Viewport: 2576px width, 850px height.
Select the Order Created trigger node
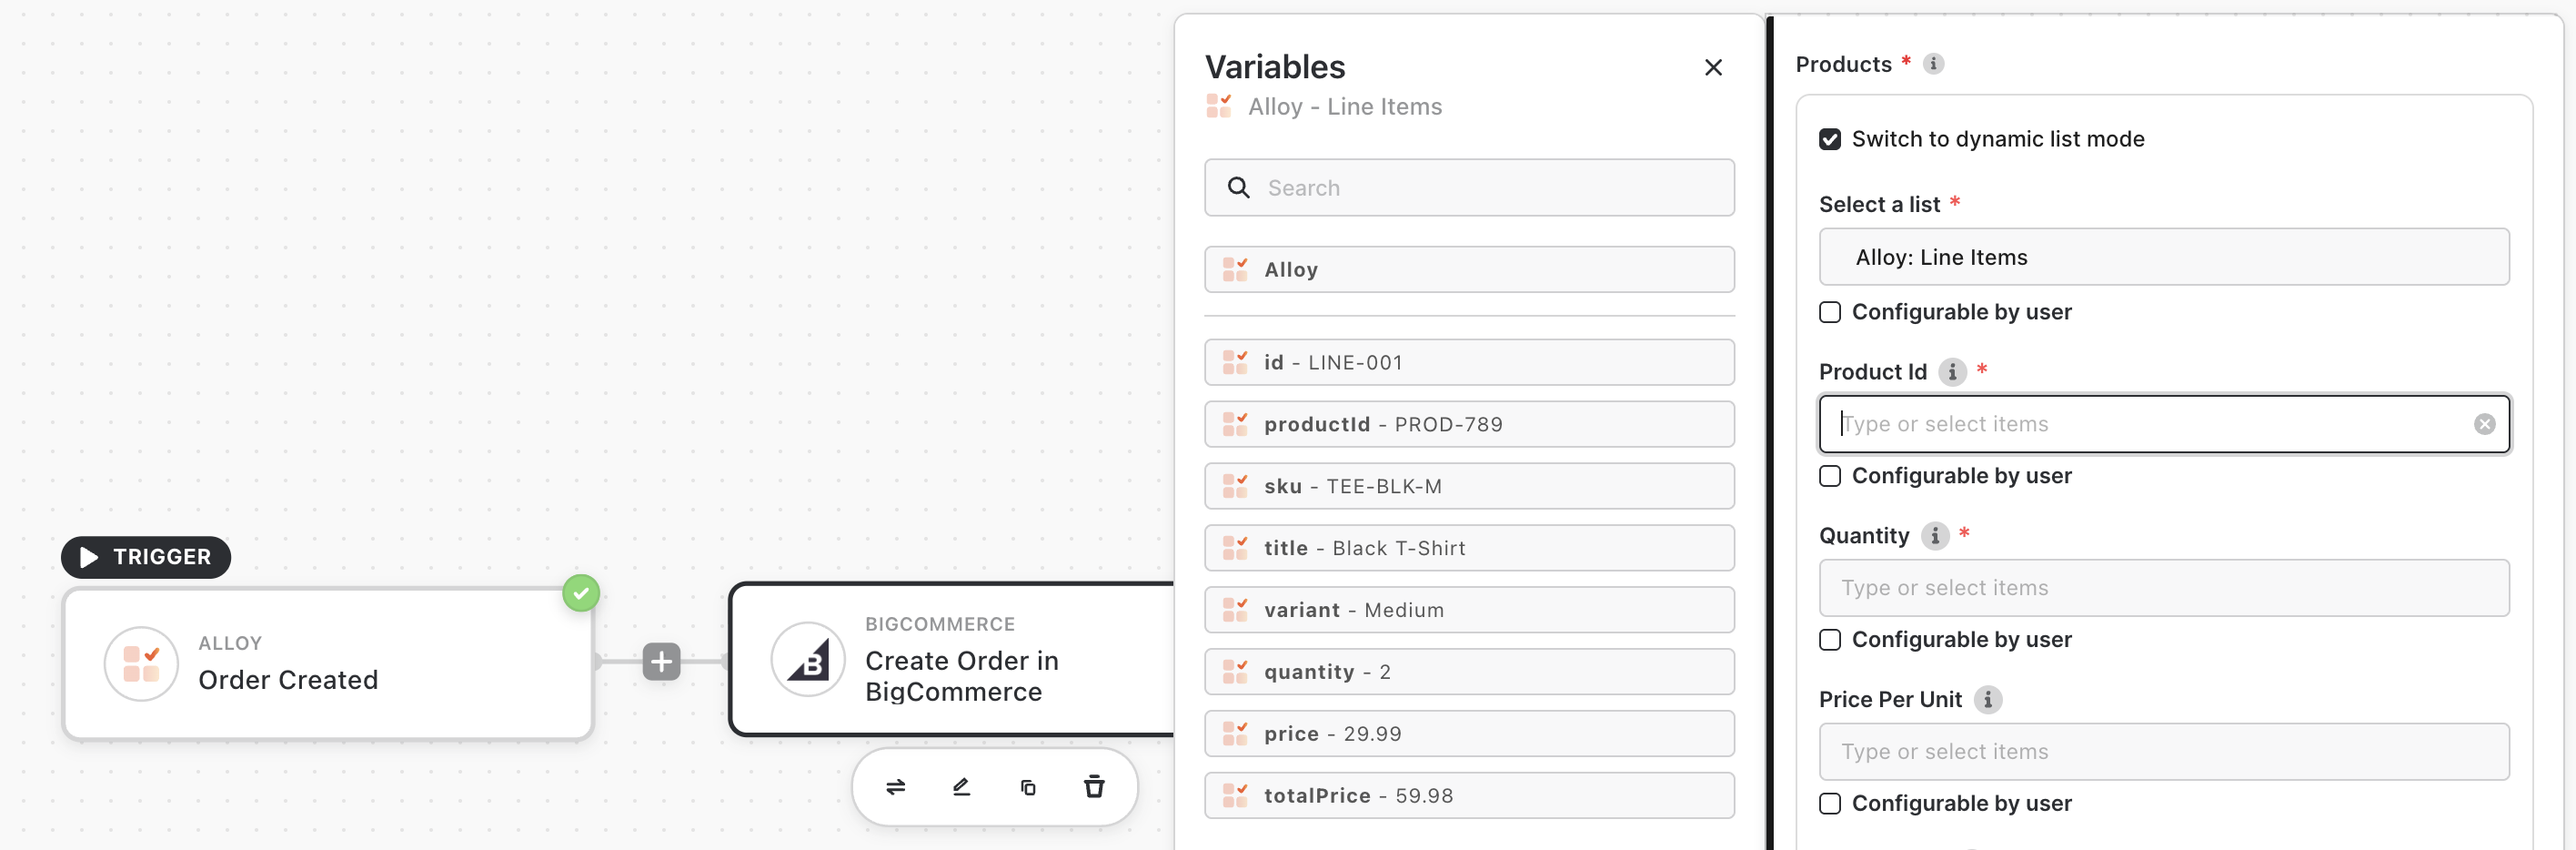point(328,664)
